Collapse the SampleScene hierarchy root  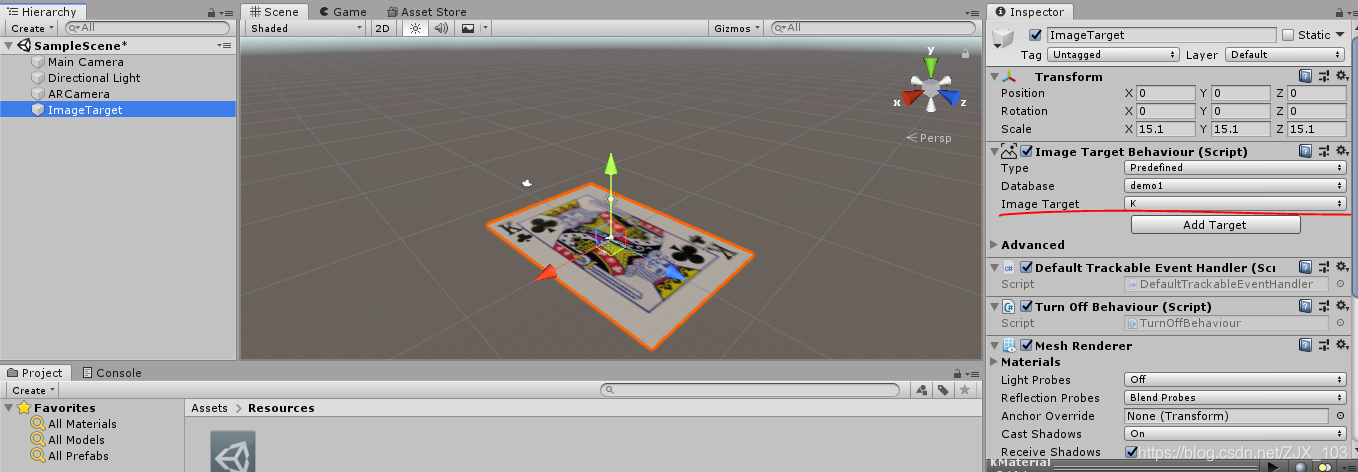click(x=9, y=46)
